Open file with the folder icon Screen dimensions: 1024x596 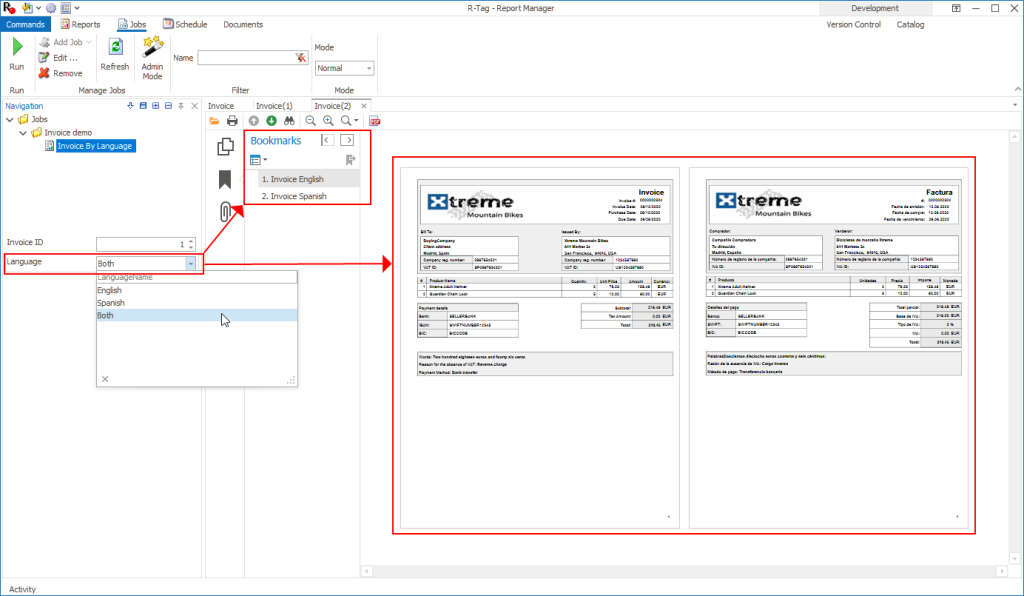tap(214, 121)
